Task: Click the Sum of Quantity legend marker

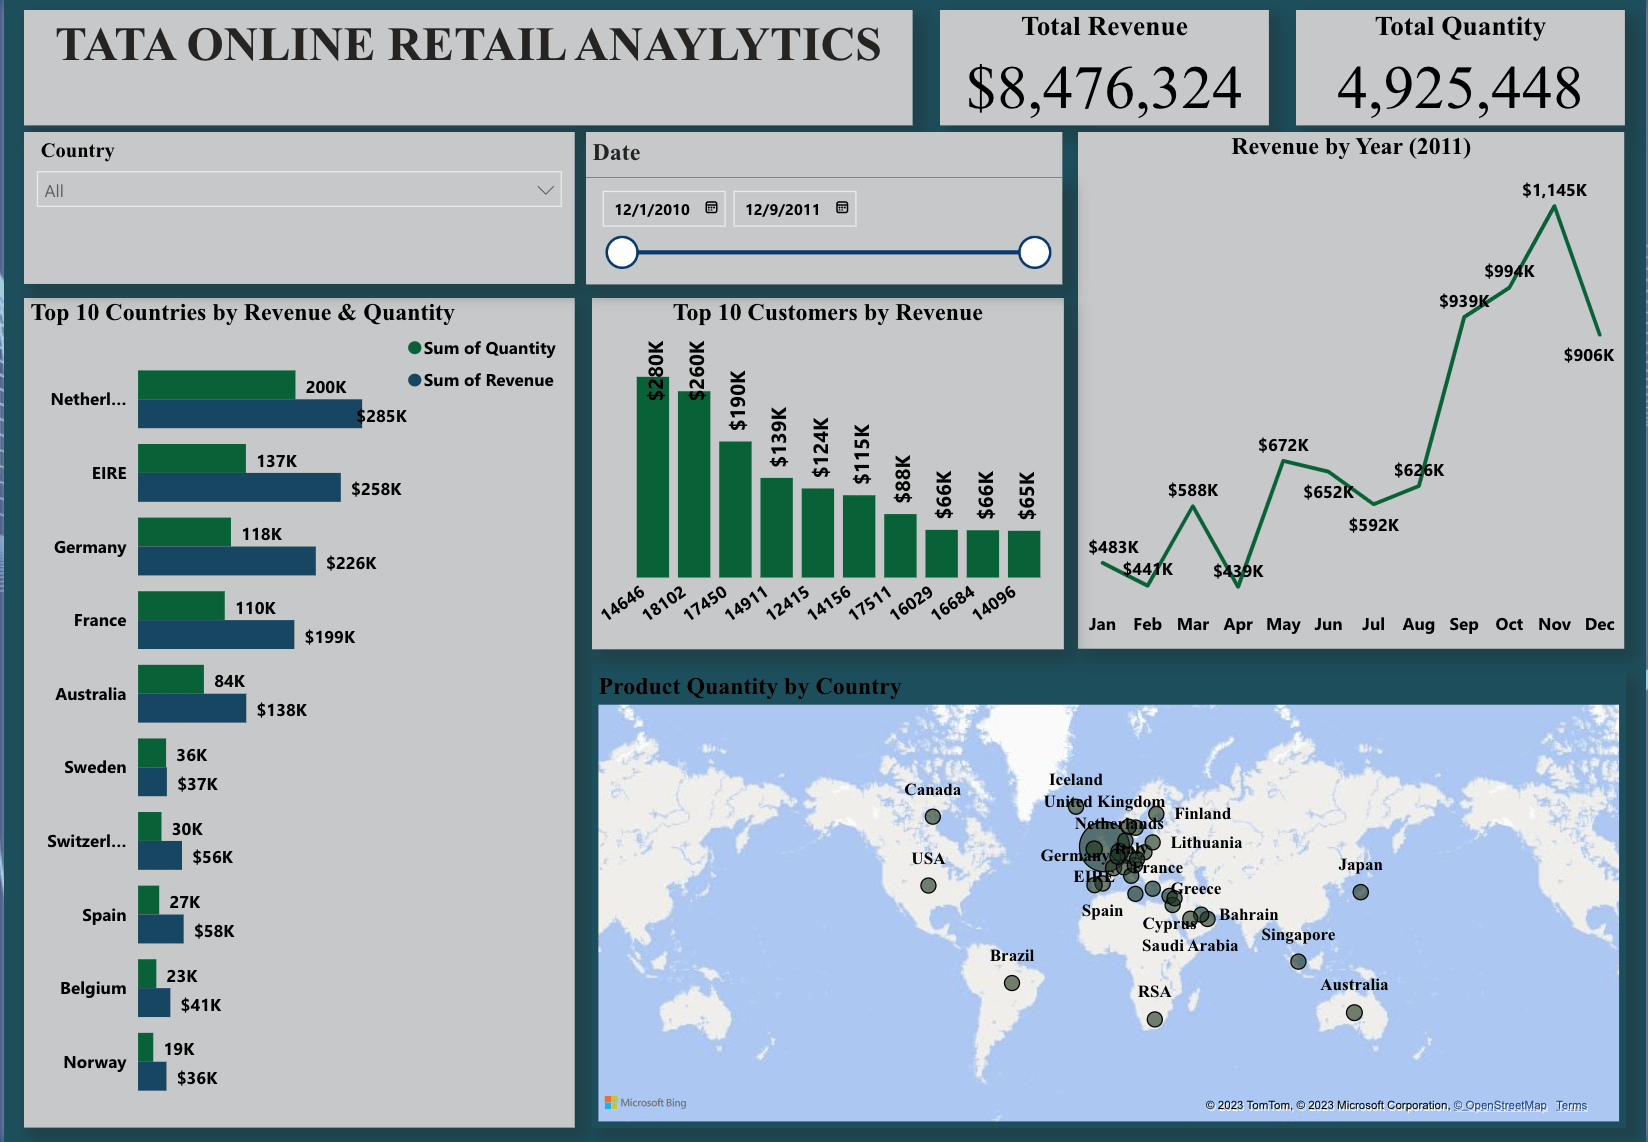Action: [x=414, y=348]
